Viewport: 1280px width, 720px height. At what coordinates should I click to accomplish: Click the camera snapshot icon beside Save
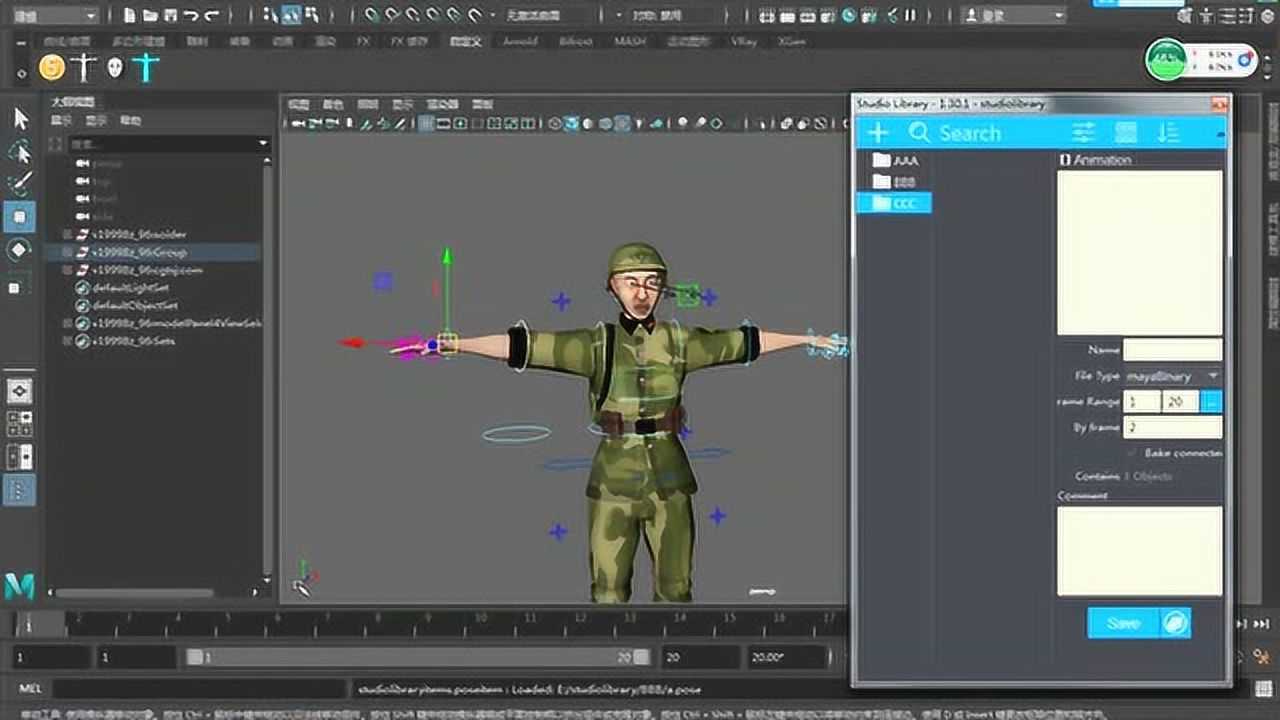[1176, 622]
